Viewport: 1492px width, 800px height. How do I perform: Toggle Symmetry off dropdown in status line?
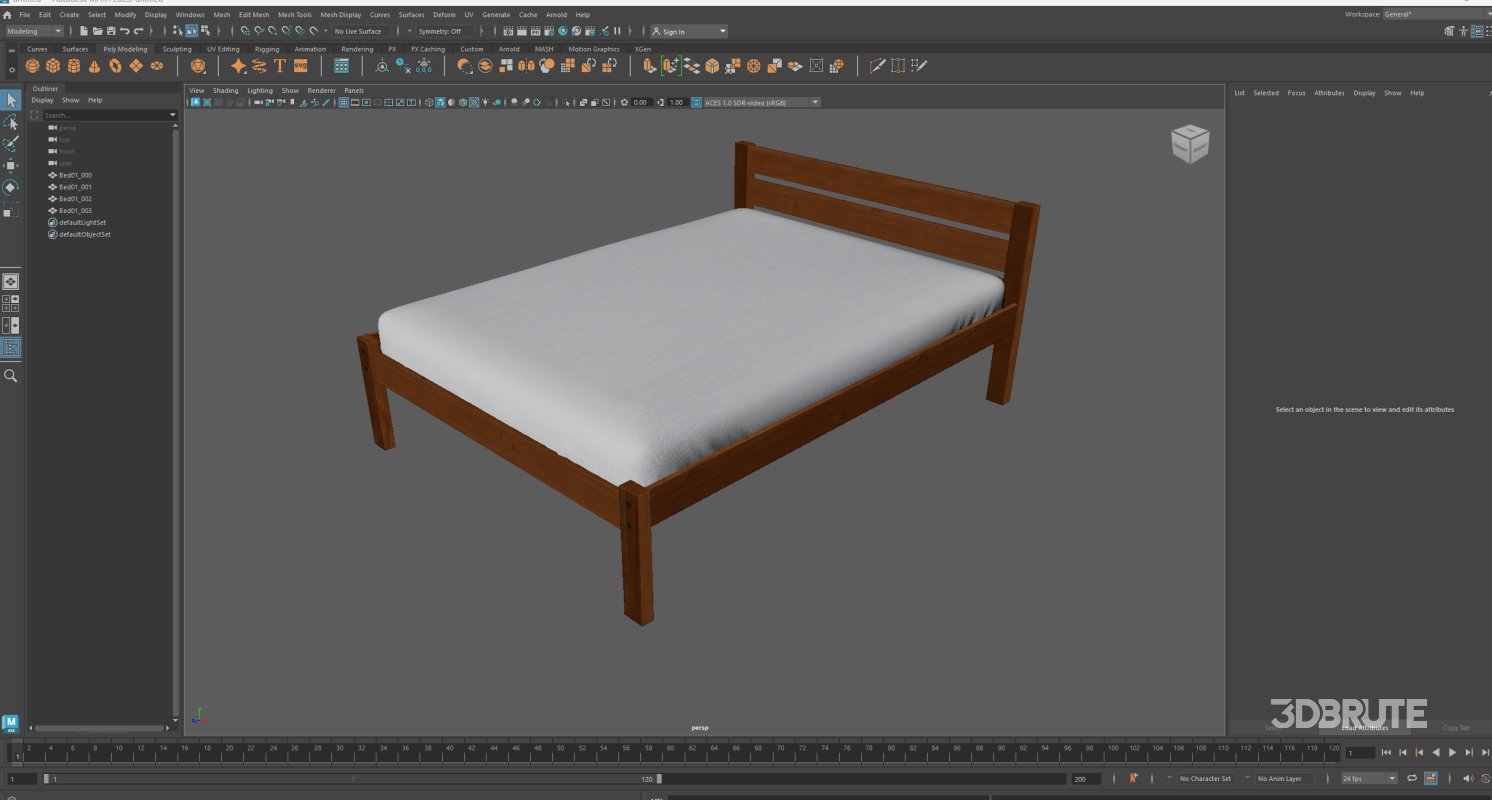point(440,31)
